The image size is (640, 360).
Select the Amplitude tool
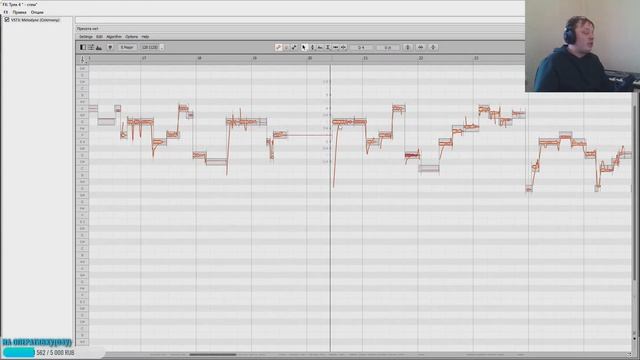(328, 47)
